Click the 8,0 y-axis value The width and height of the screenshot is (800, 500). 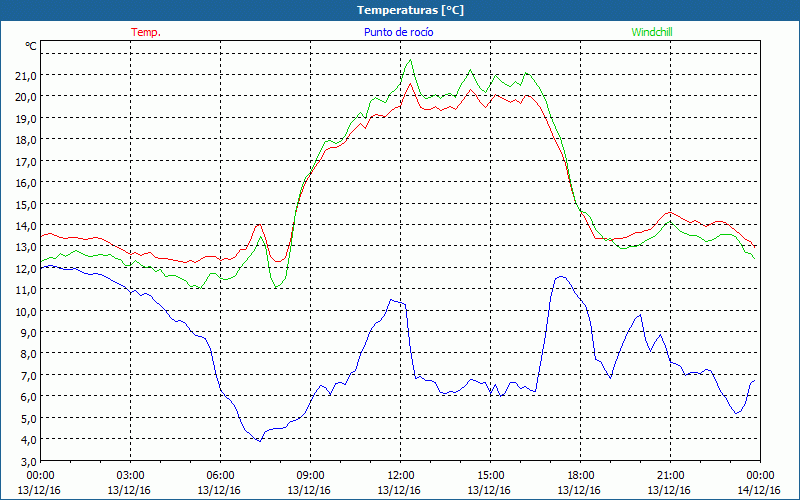28,354
